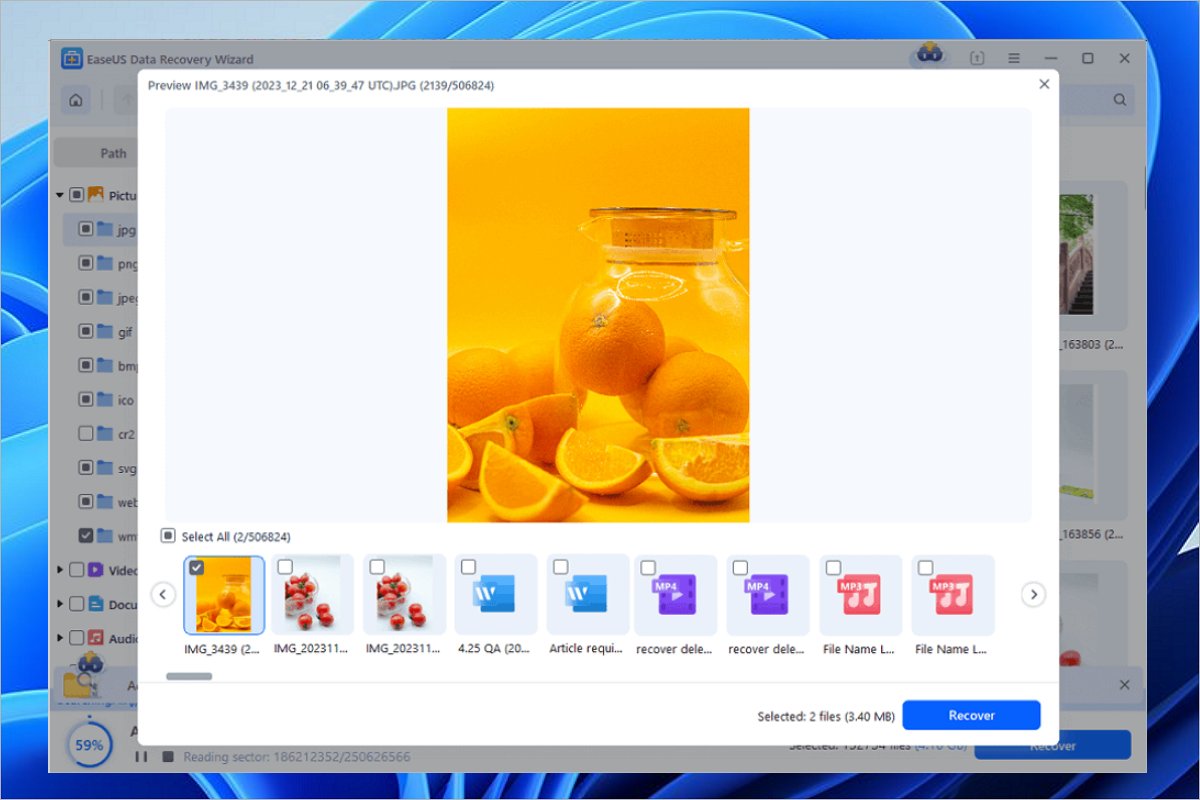Image resolution: width=1200 pixels, height=800 pixels.
Task: Select the cr2 folder icon
Action: coord(105,434)
